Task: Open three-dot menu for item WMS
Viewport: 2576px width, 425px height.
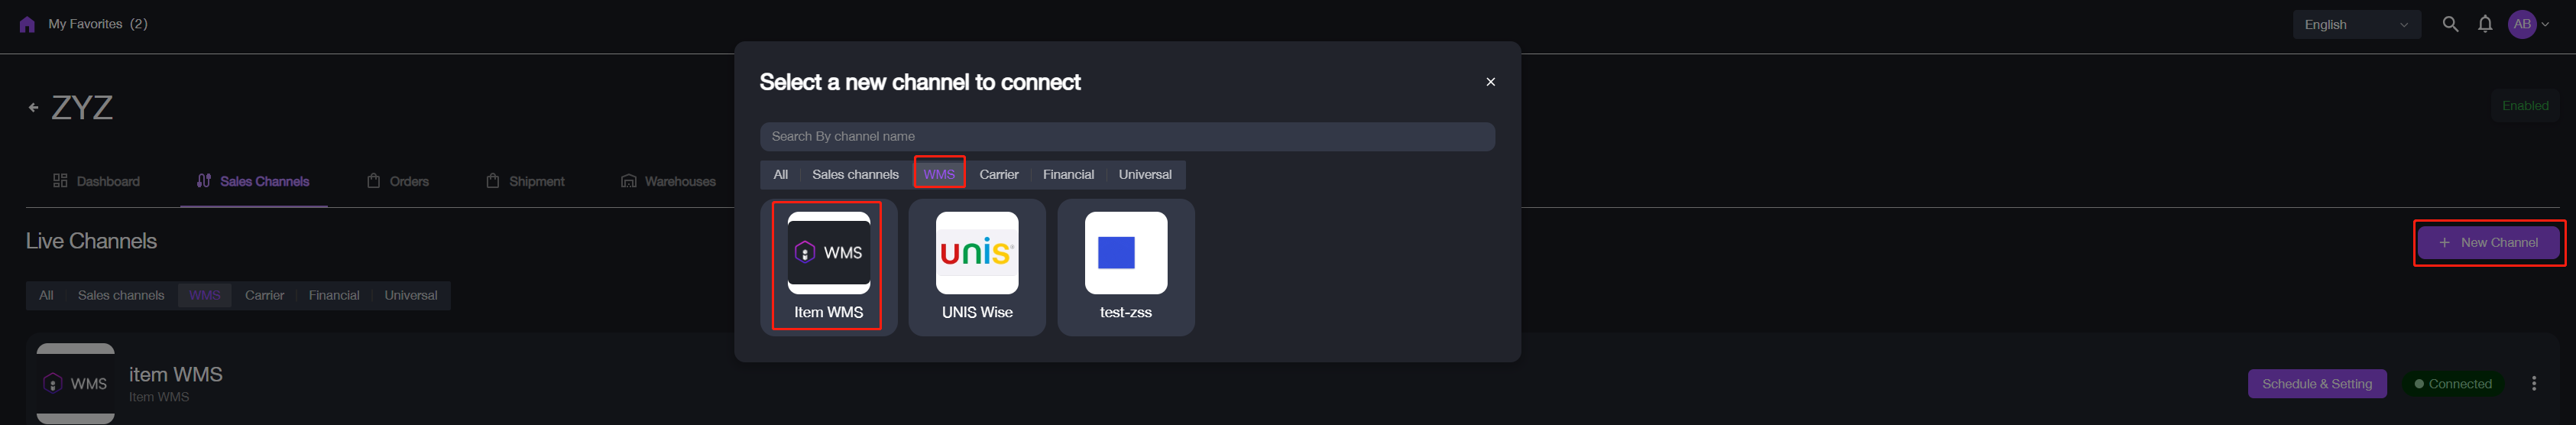Action: 2533,384
